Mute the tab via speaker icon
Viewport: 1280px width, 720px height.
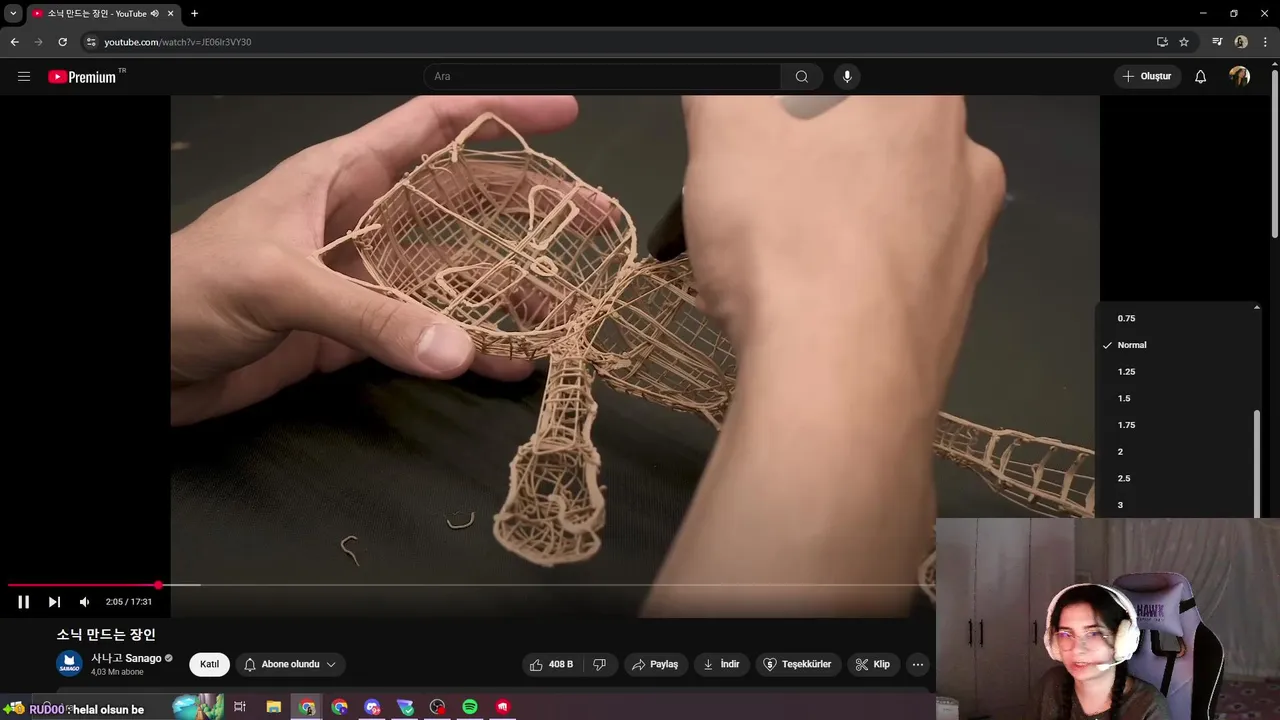point(155,14)
